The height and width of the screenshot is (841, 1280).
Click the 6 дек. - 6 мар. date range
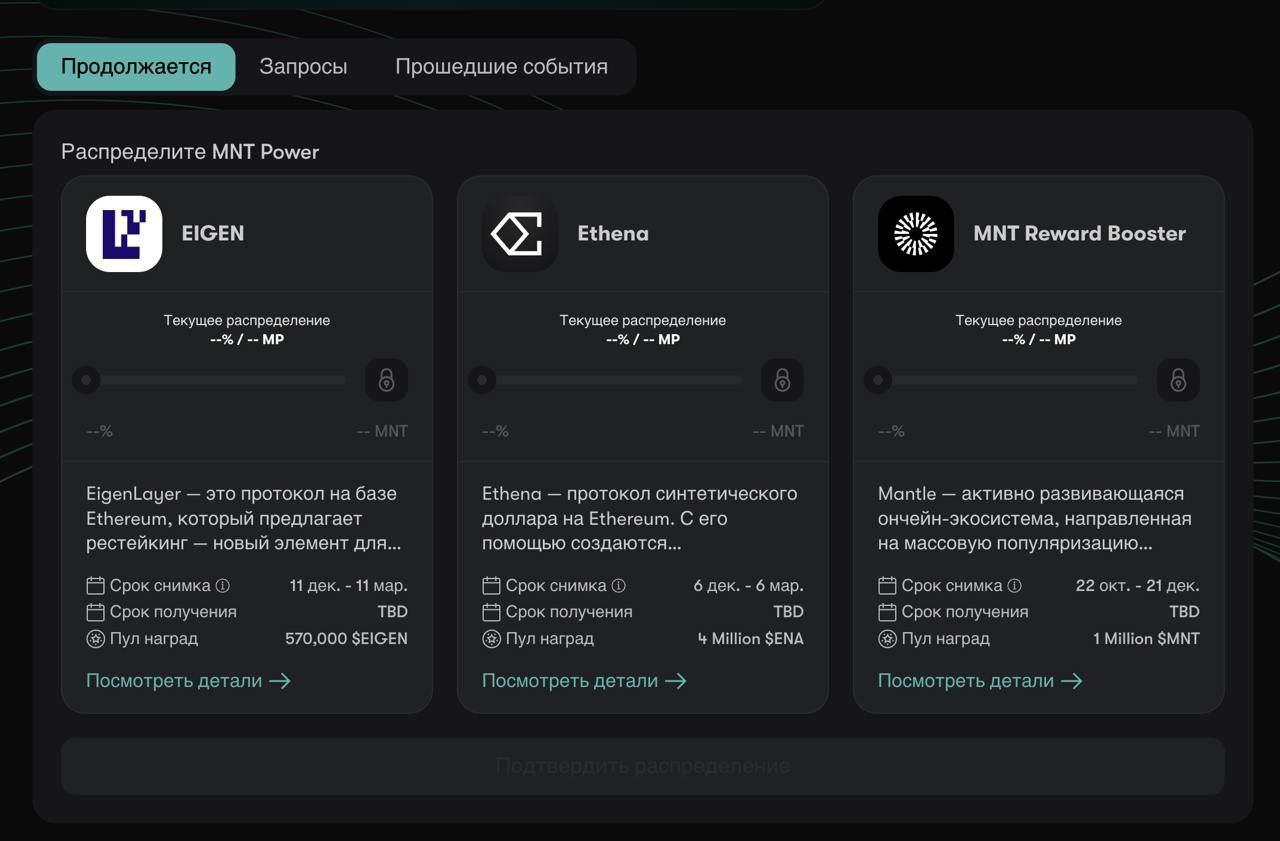[749, 586]
